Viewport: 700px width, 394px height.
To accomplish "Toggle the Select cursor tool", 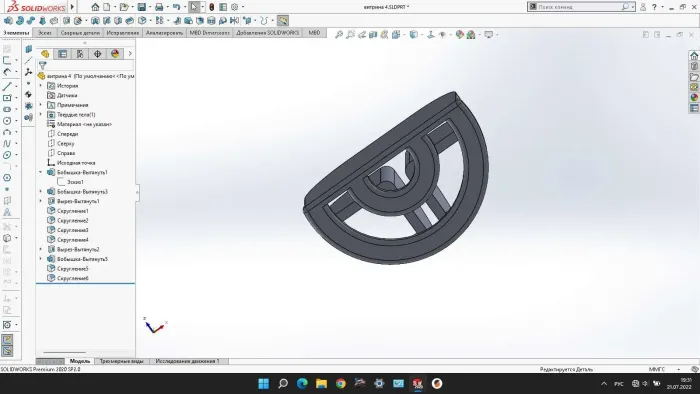I will pyautogui.click(x=194, y=7).
